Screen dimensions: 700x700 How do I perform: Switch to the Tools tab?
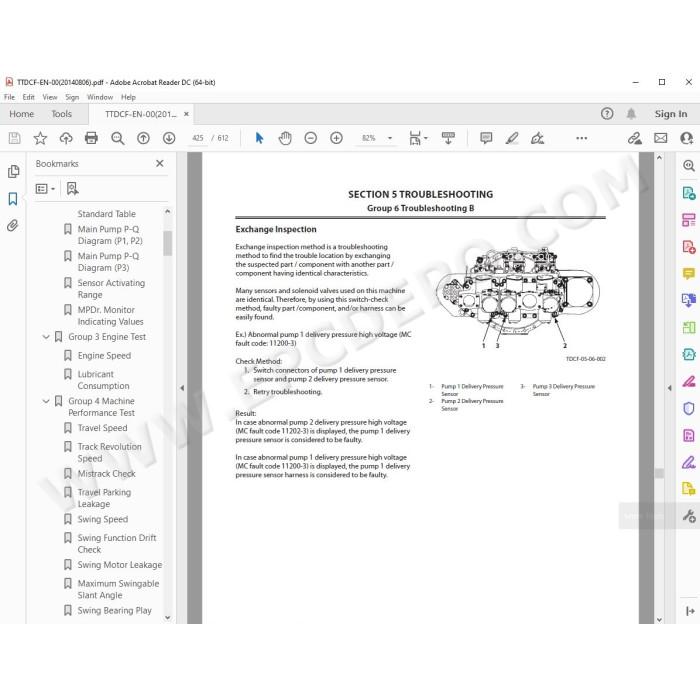(x=62, y=114)
